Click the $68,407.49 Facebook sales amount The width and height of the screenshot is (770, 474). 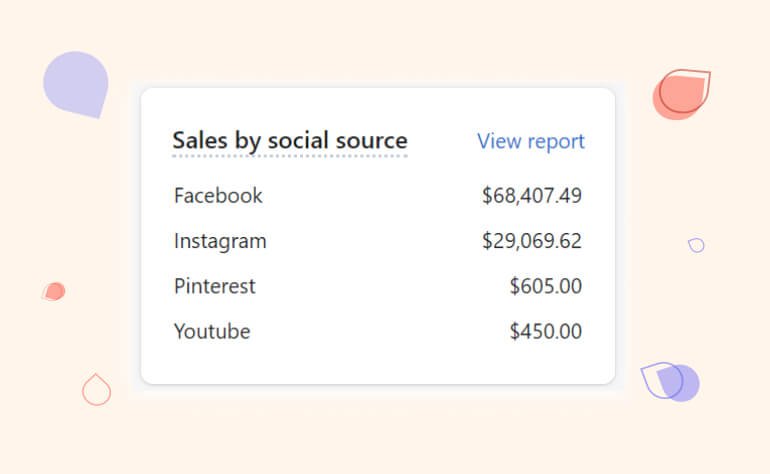[531, 195]
